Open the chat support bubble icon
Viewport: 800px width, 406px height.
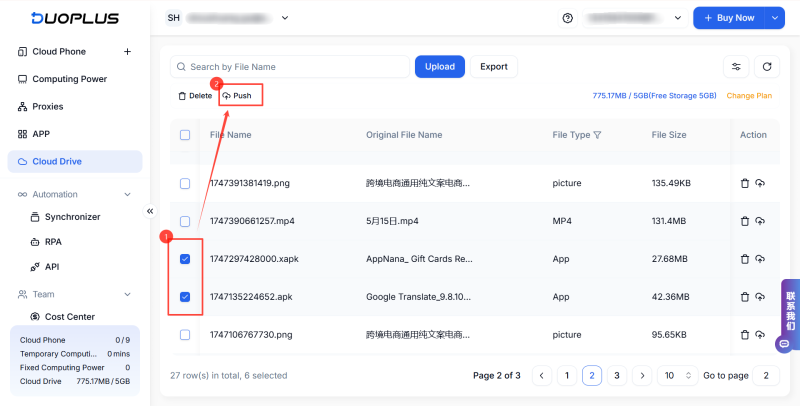(784, 344)
